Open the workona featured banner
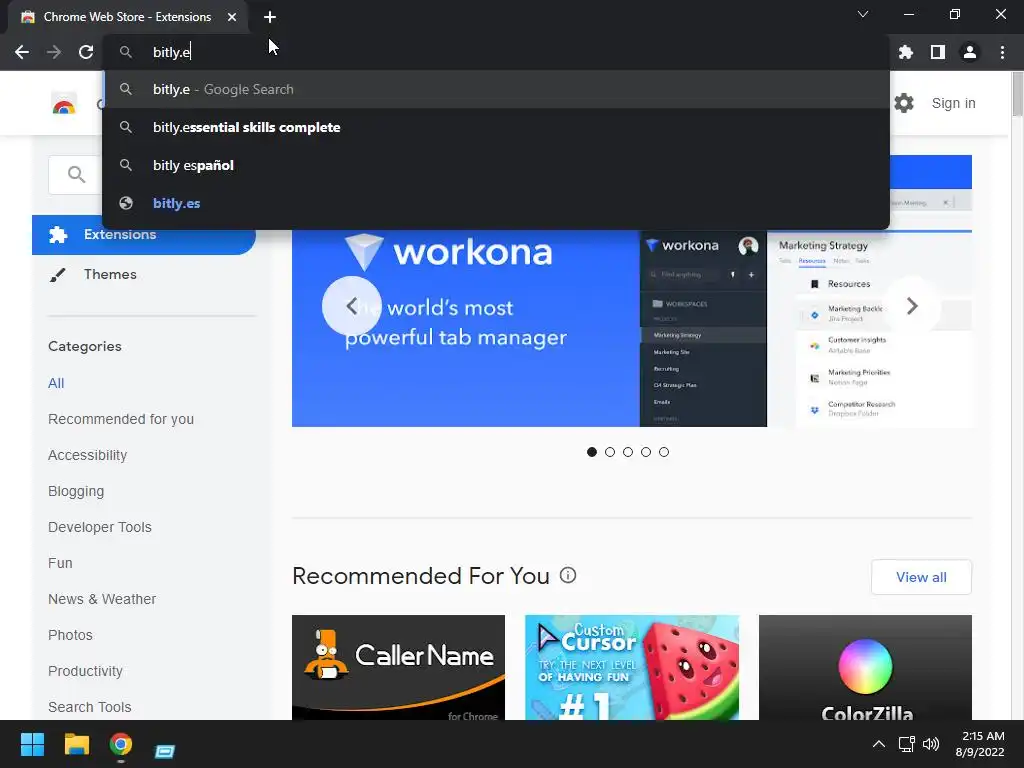Screen dimensions: 1024x768 point(632,328)
